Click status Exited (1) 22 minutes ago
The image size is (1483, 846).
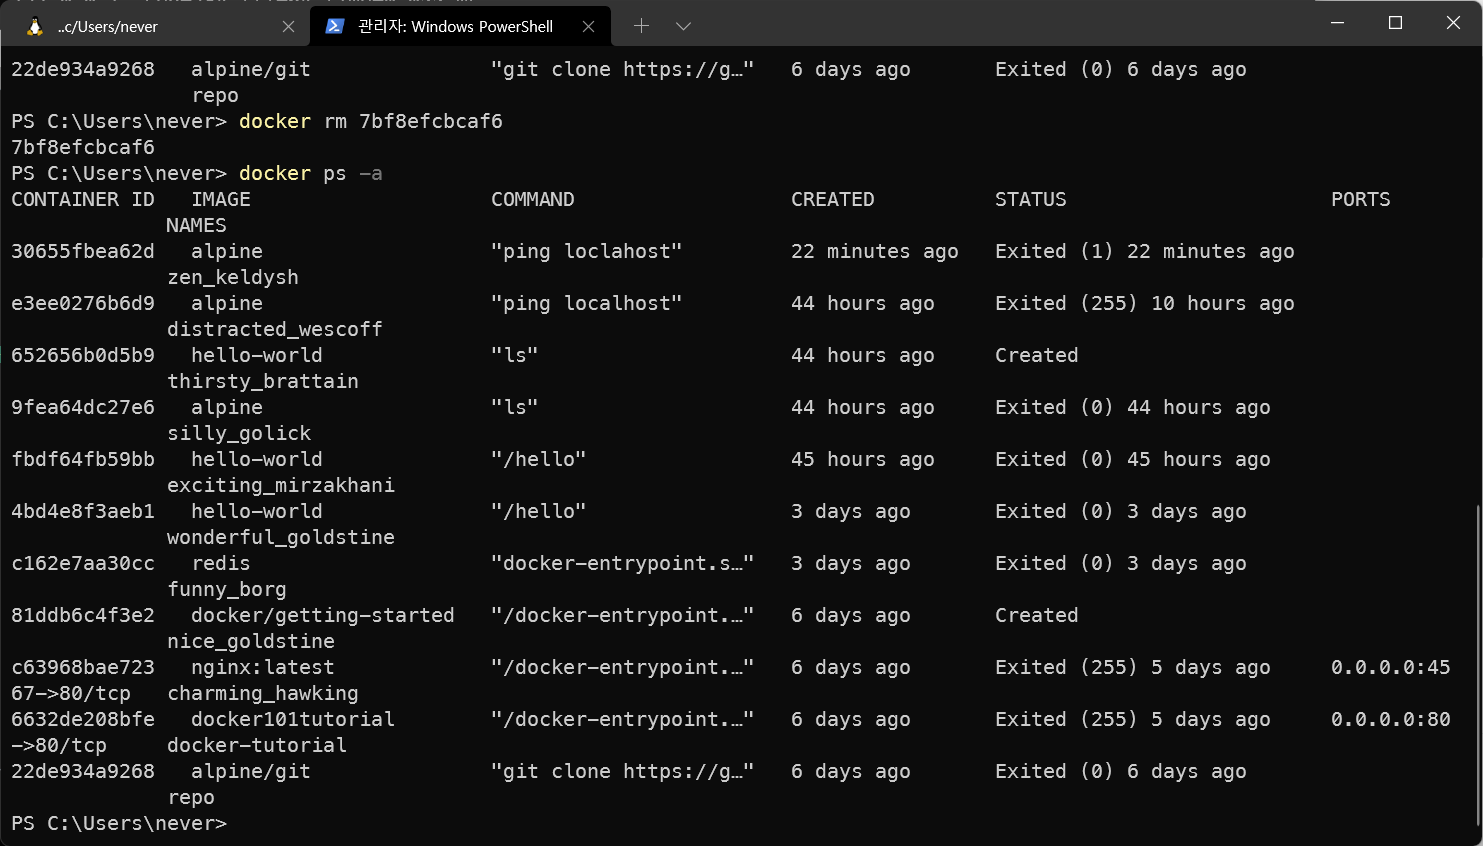[1145, 251]
